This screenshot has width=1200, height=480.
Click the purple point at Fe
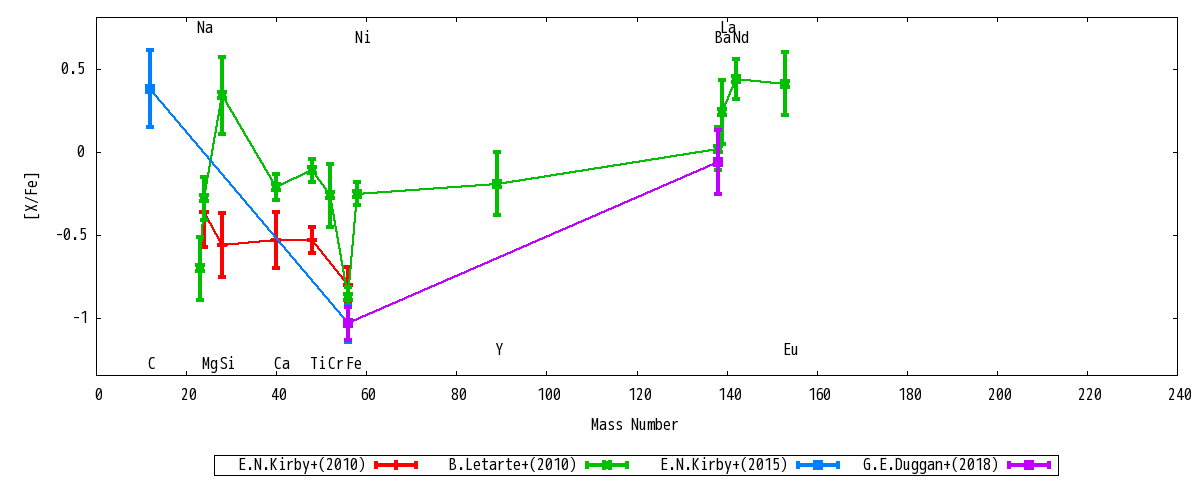(x=348, y=323)
